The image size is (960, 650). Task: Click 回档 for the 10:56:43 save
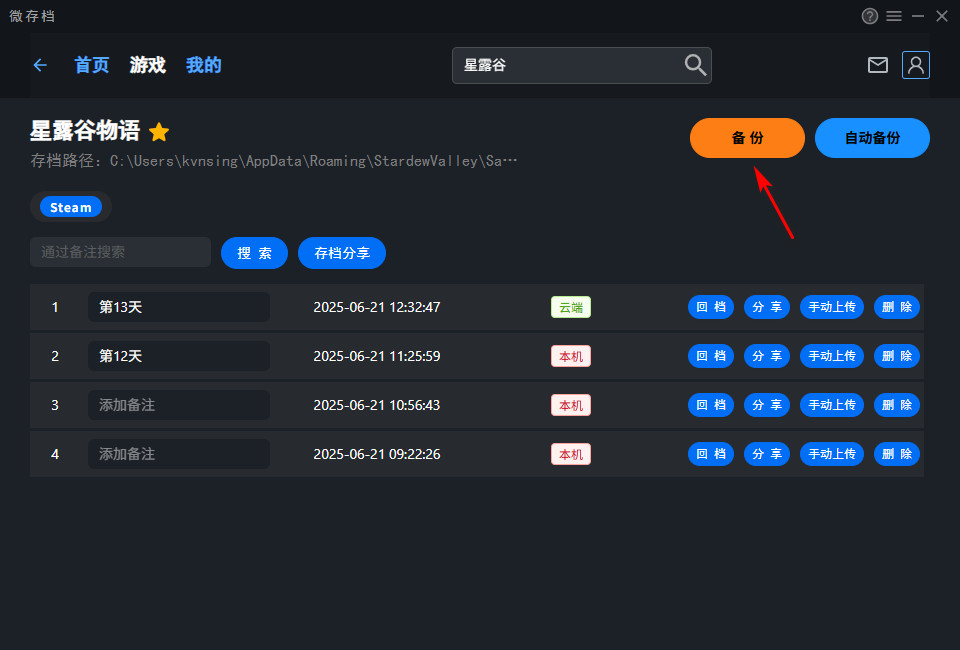711,405
